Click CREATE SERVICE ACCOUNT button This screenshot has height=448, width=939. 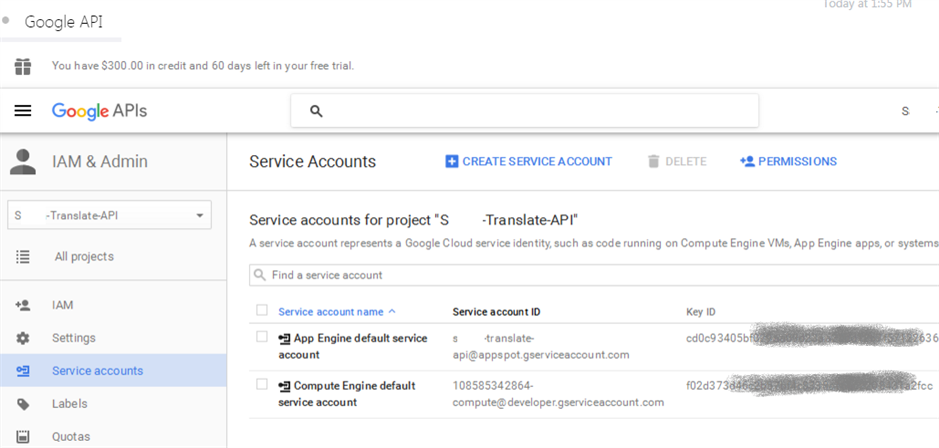click(529, 162)
